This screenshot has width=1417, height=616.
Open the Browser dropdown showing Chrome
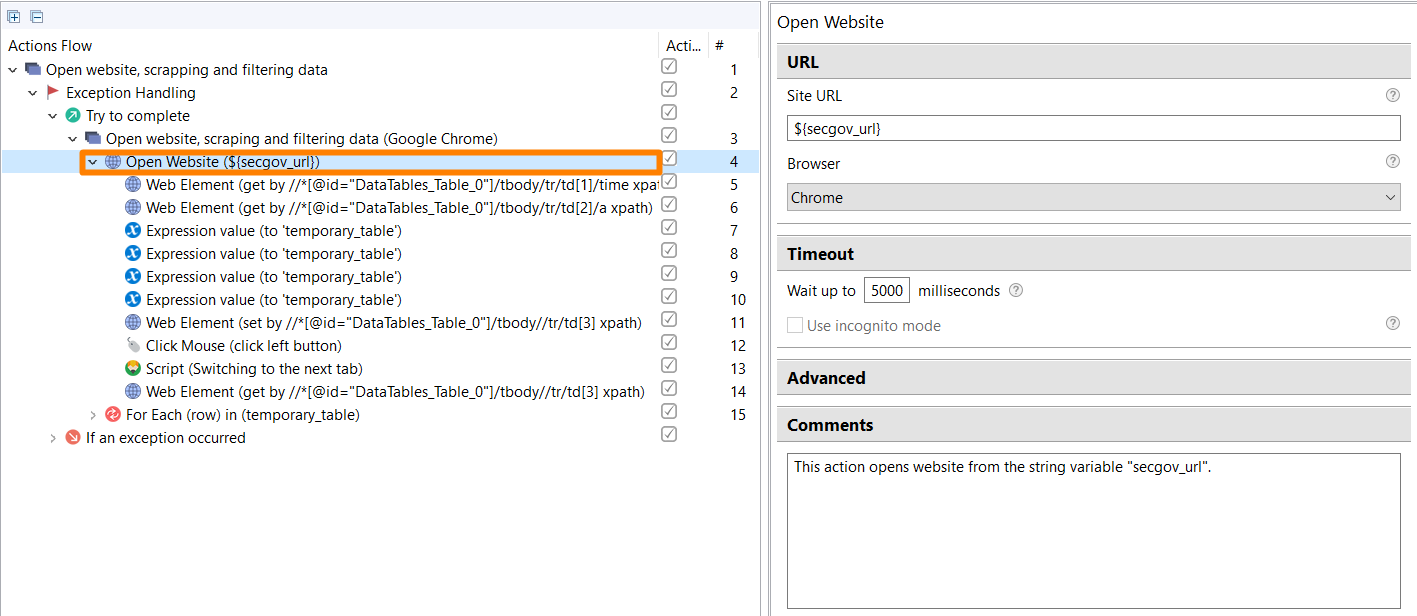(x=1094, y=197)
